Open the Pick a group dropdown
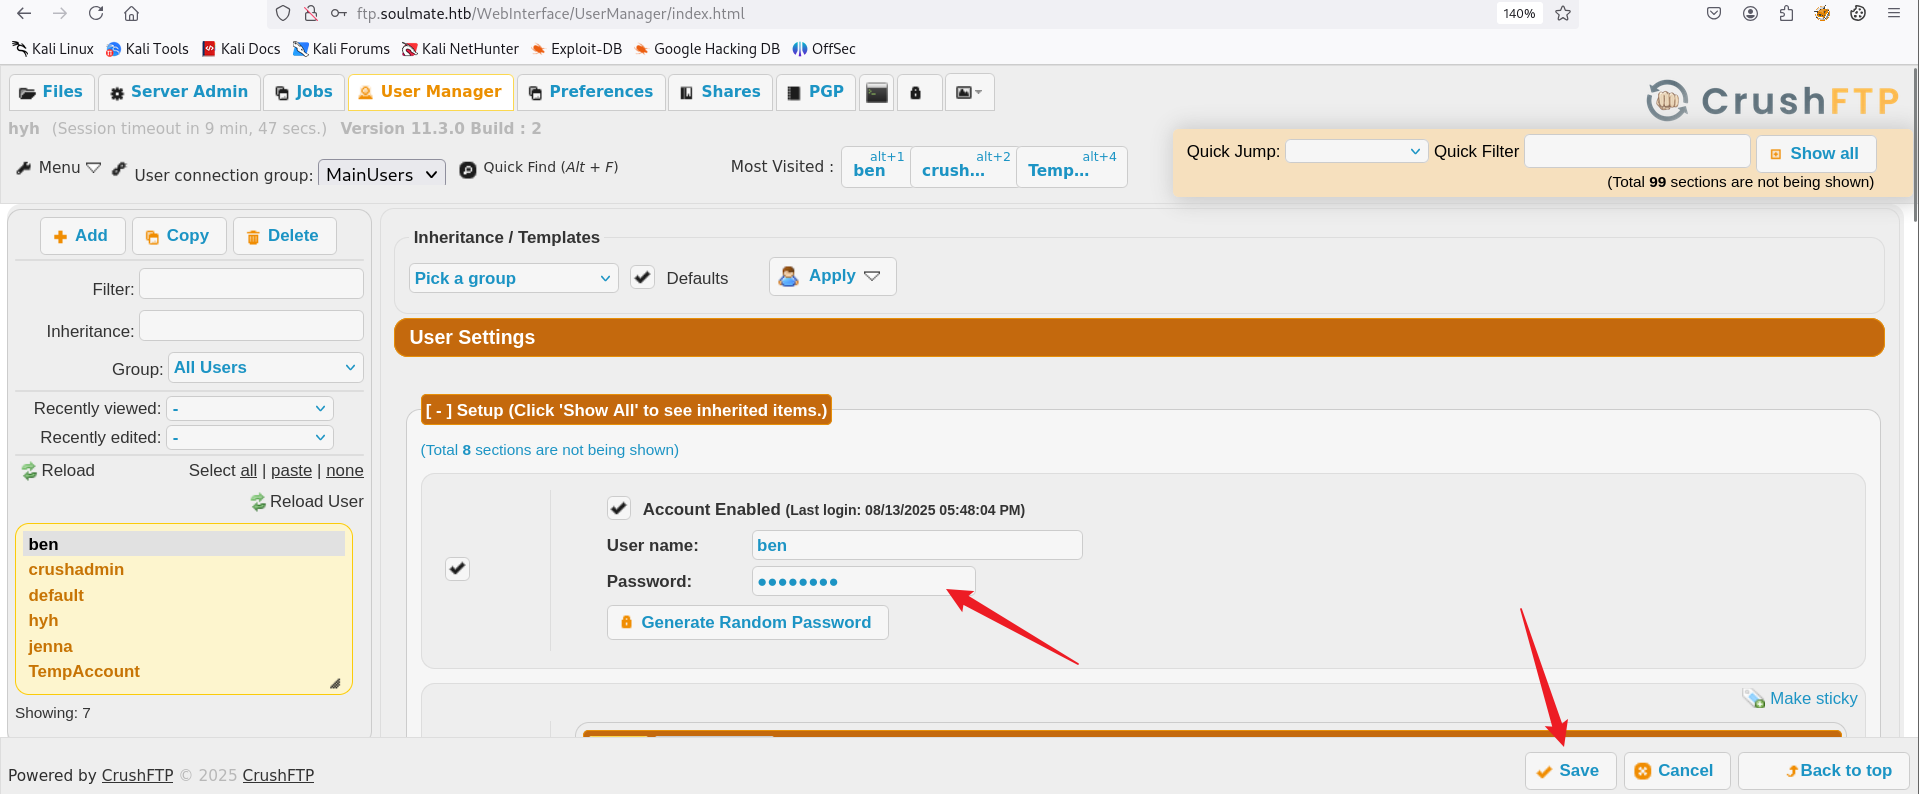 tap(513, 278)
